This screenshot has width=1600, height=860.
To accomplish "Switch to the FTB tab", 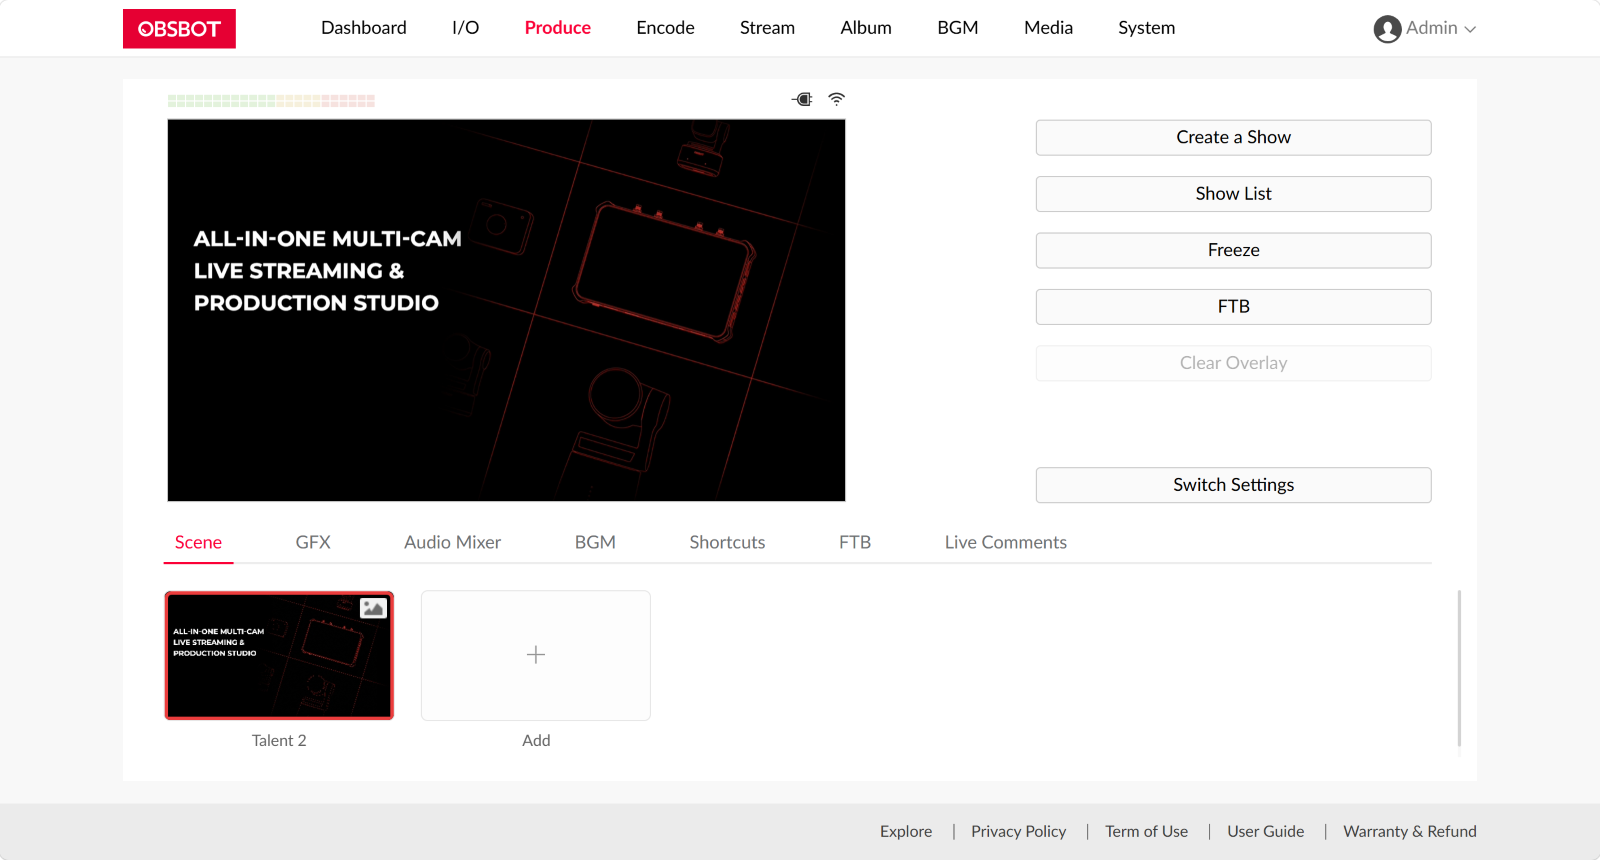I will 855,542.
